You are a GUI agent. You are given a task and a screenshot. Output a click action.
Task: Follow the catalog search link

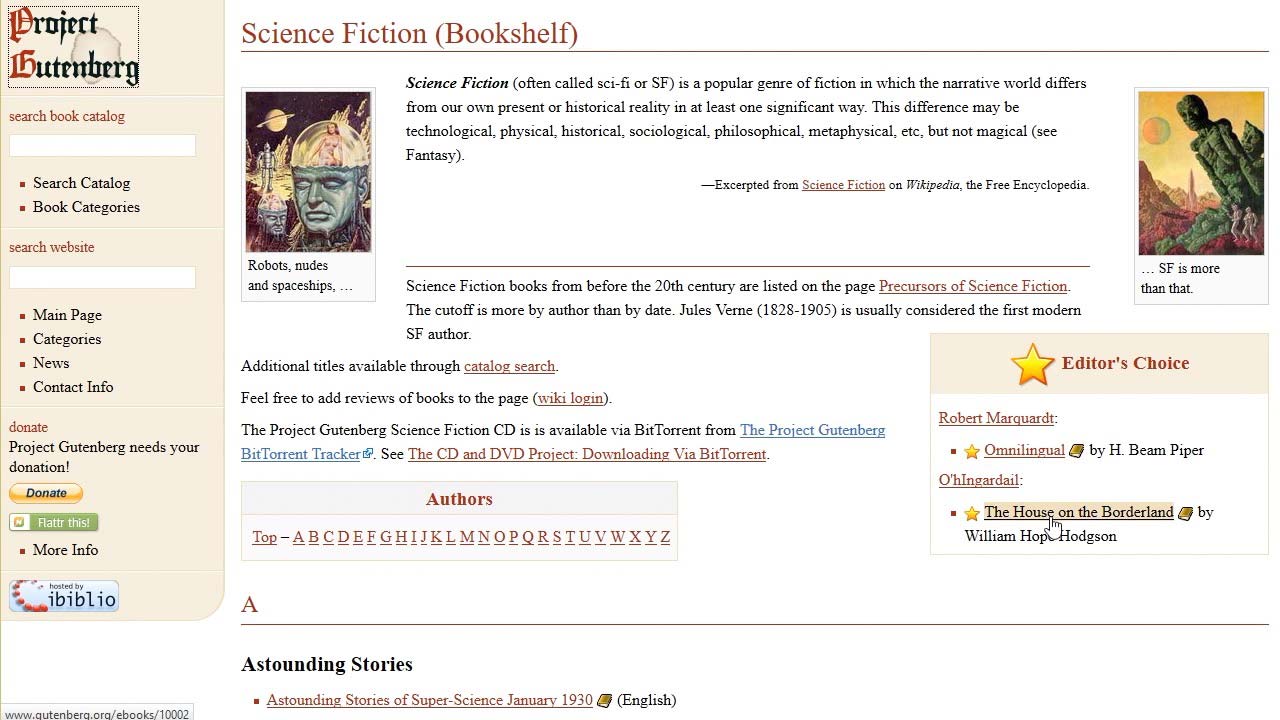(509, 366)
